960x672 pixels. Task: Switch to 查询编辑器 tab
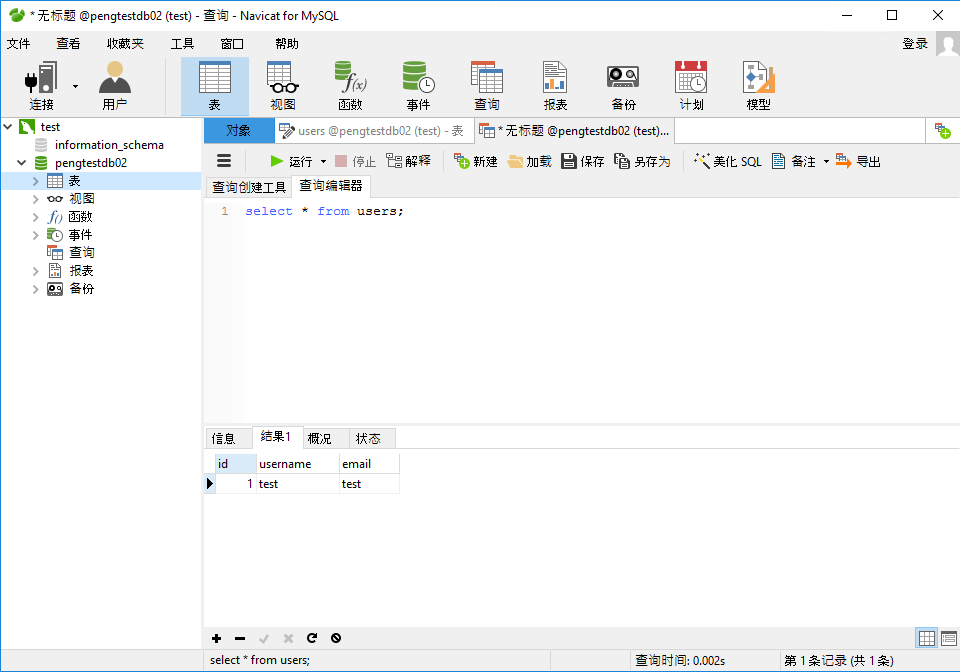tap(331, 186)
